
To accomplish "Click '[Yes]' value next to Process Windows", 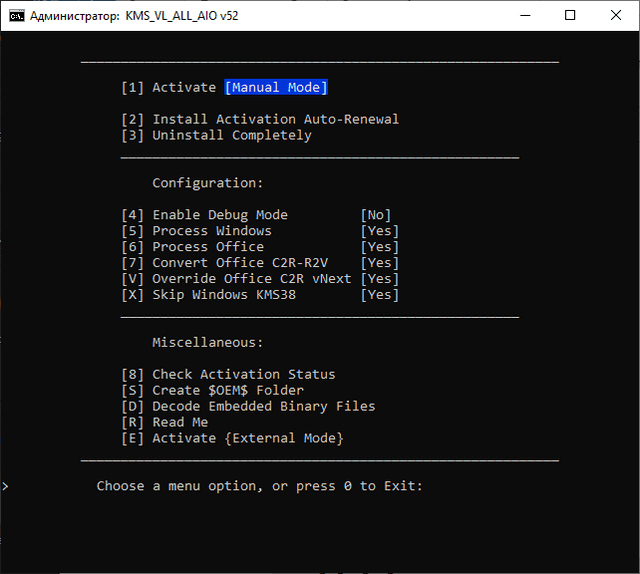I will [380, 231].
